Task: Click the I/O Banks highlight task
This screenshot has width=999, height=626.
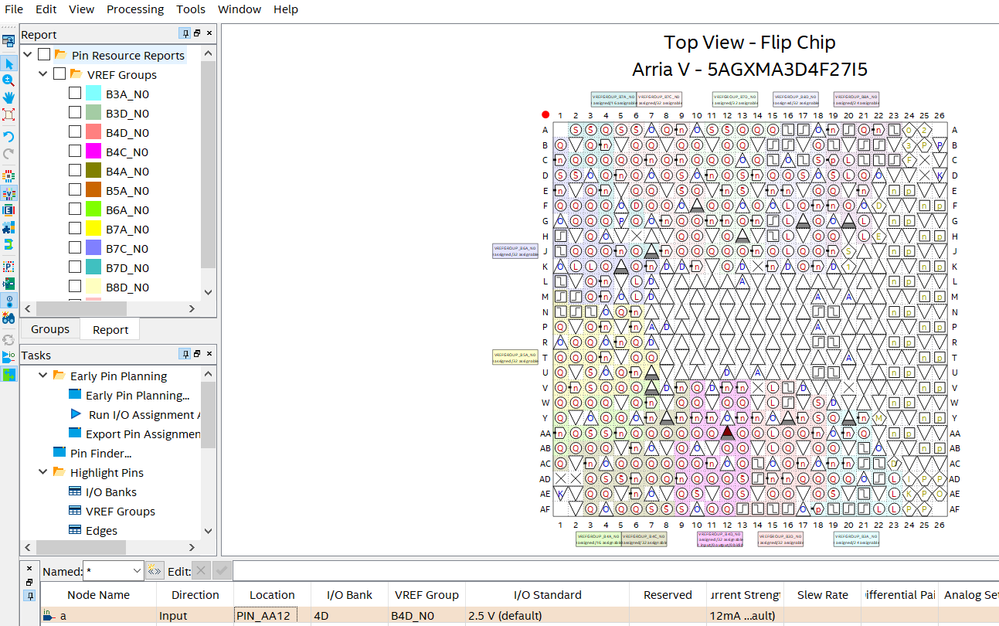Action: click(111, 492)
